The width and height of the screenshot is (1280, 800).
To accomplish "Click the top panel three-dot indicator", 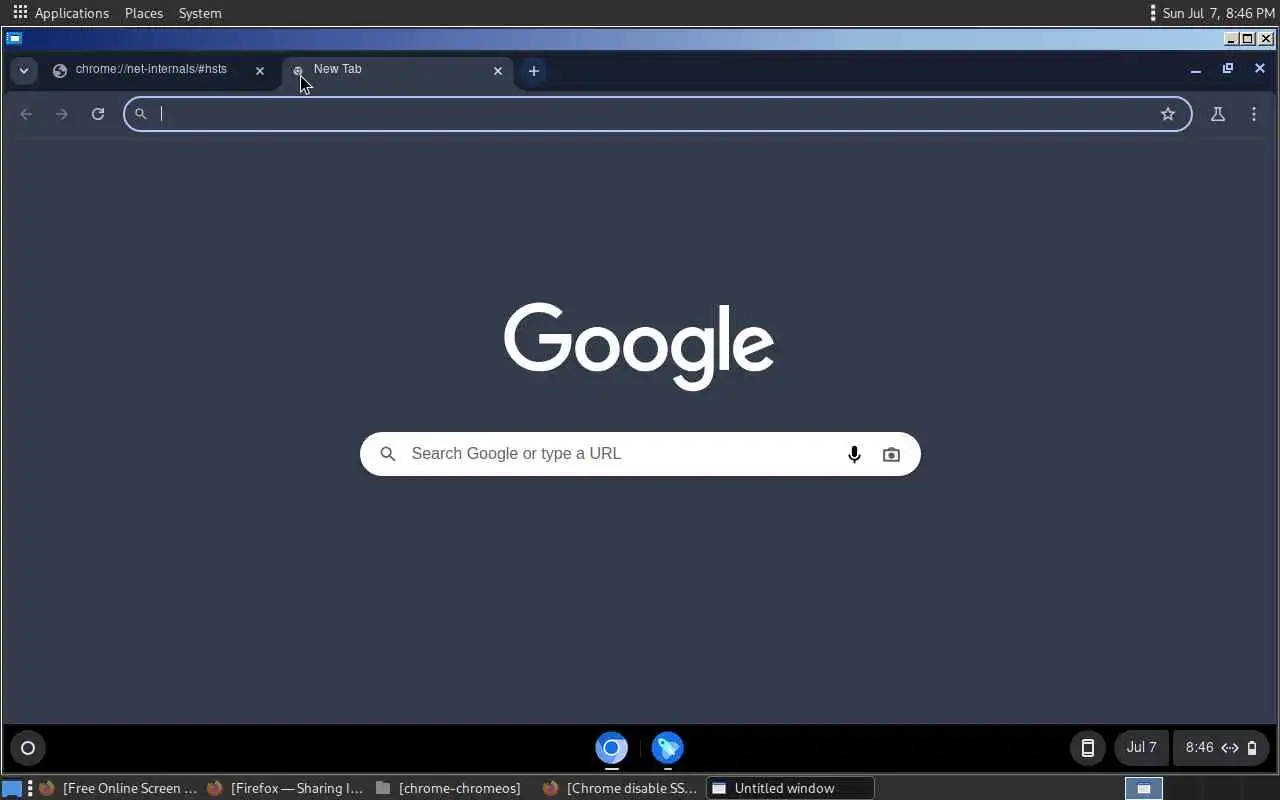I will (x=1153, y=13).
